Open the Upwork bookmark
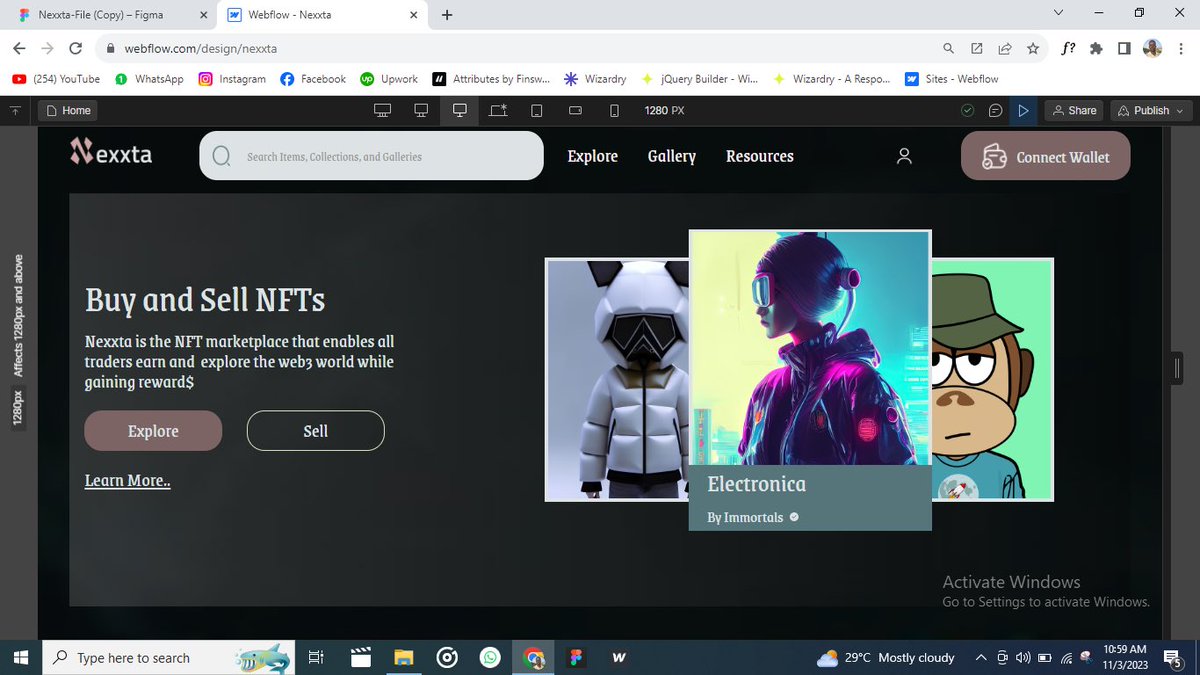Viewport: 1200px width, 675px height. (x=389, y=79)
